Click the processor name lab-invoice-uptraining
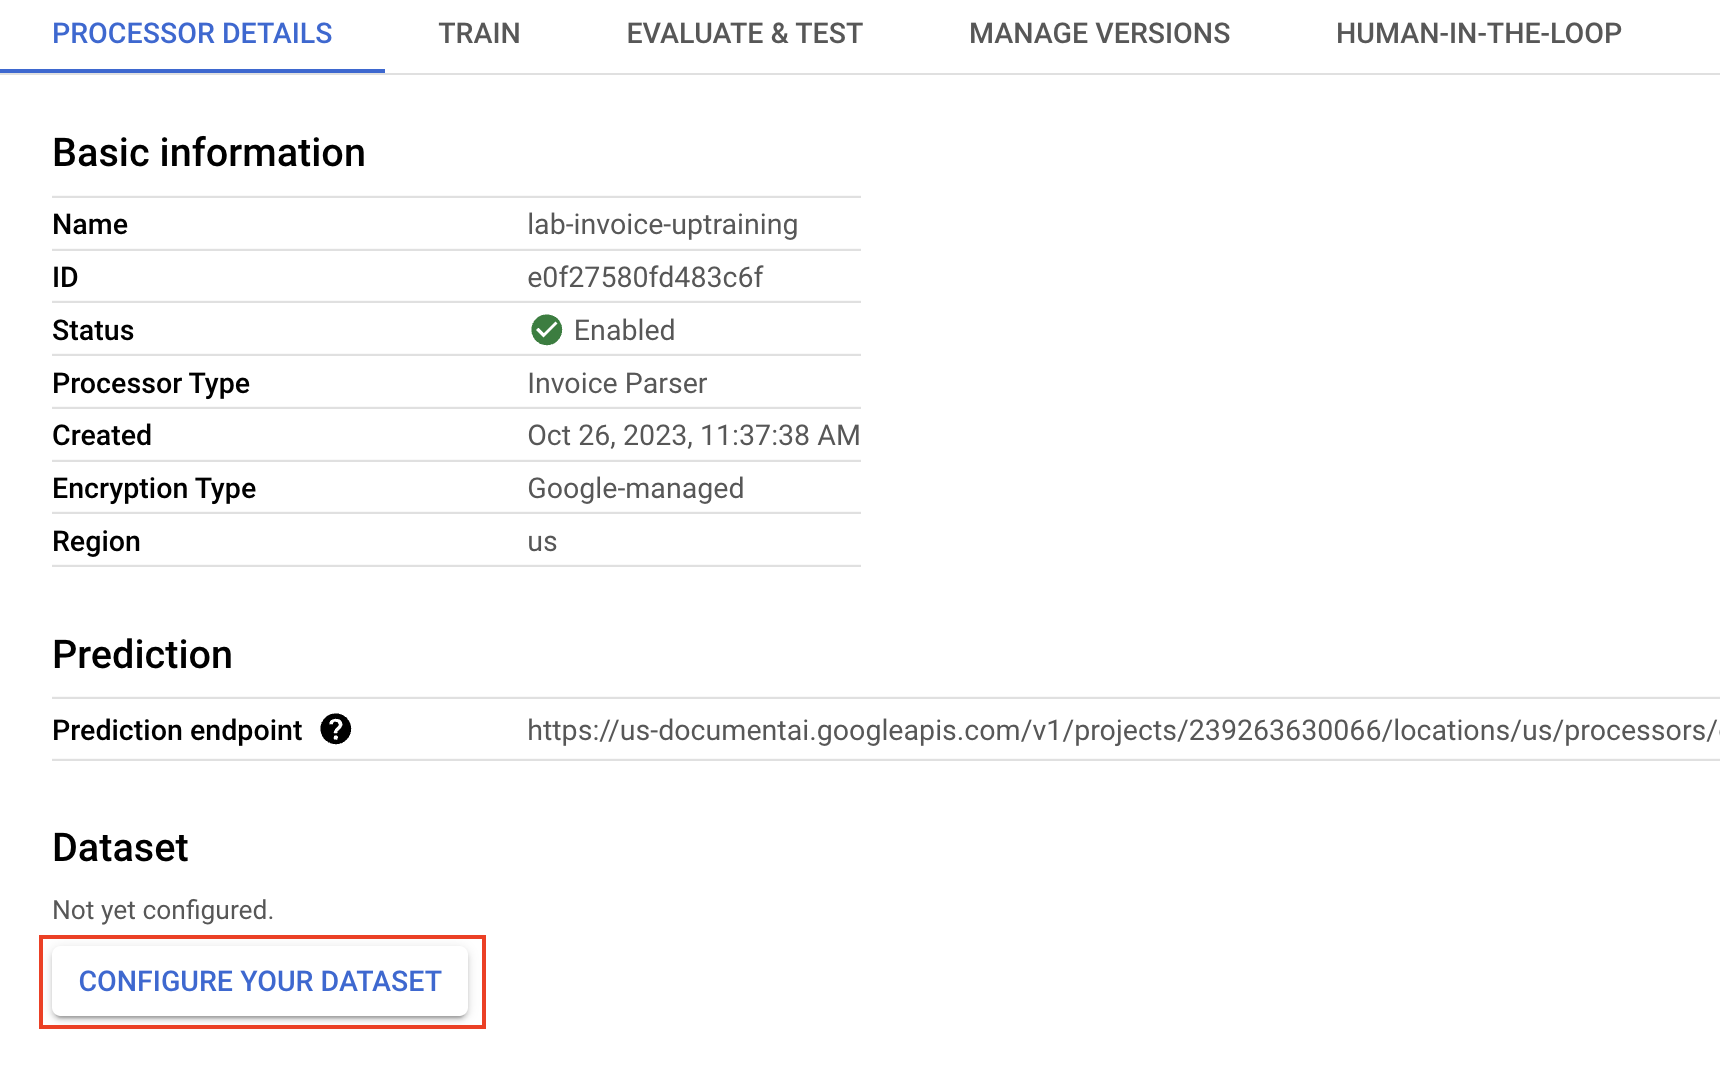1720x1074 pixels. 662,225
